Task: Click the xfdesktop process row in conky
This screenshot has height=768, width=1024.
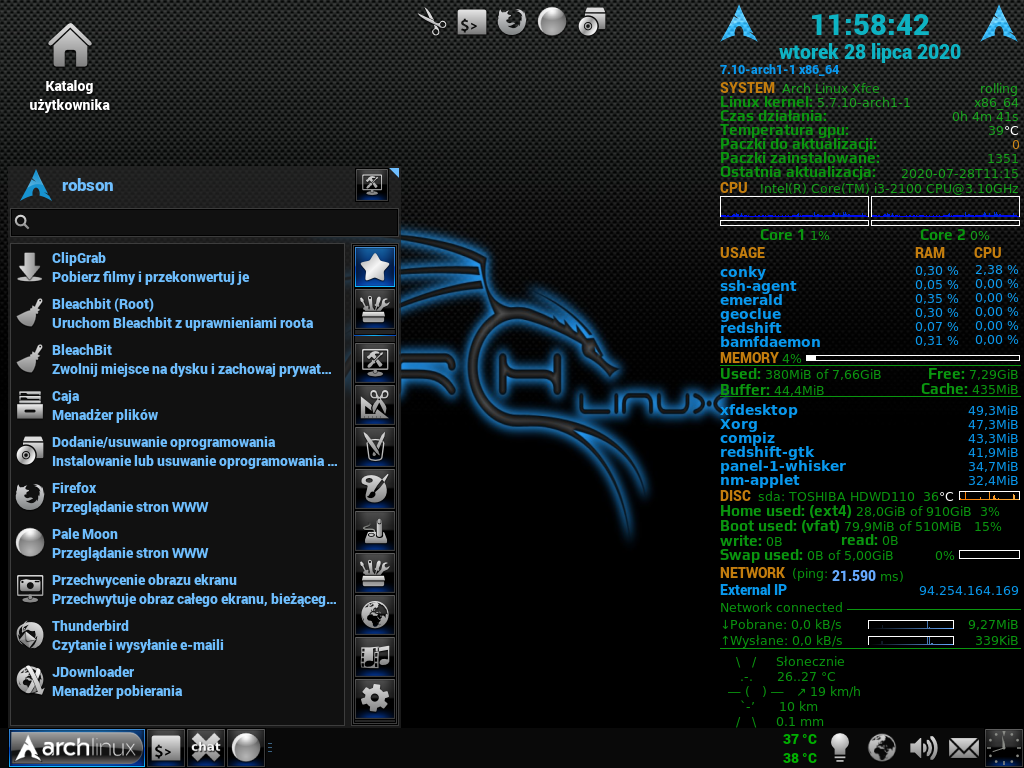Action: click(869, 410)
